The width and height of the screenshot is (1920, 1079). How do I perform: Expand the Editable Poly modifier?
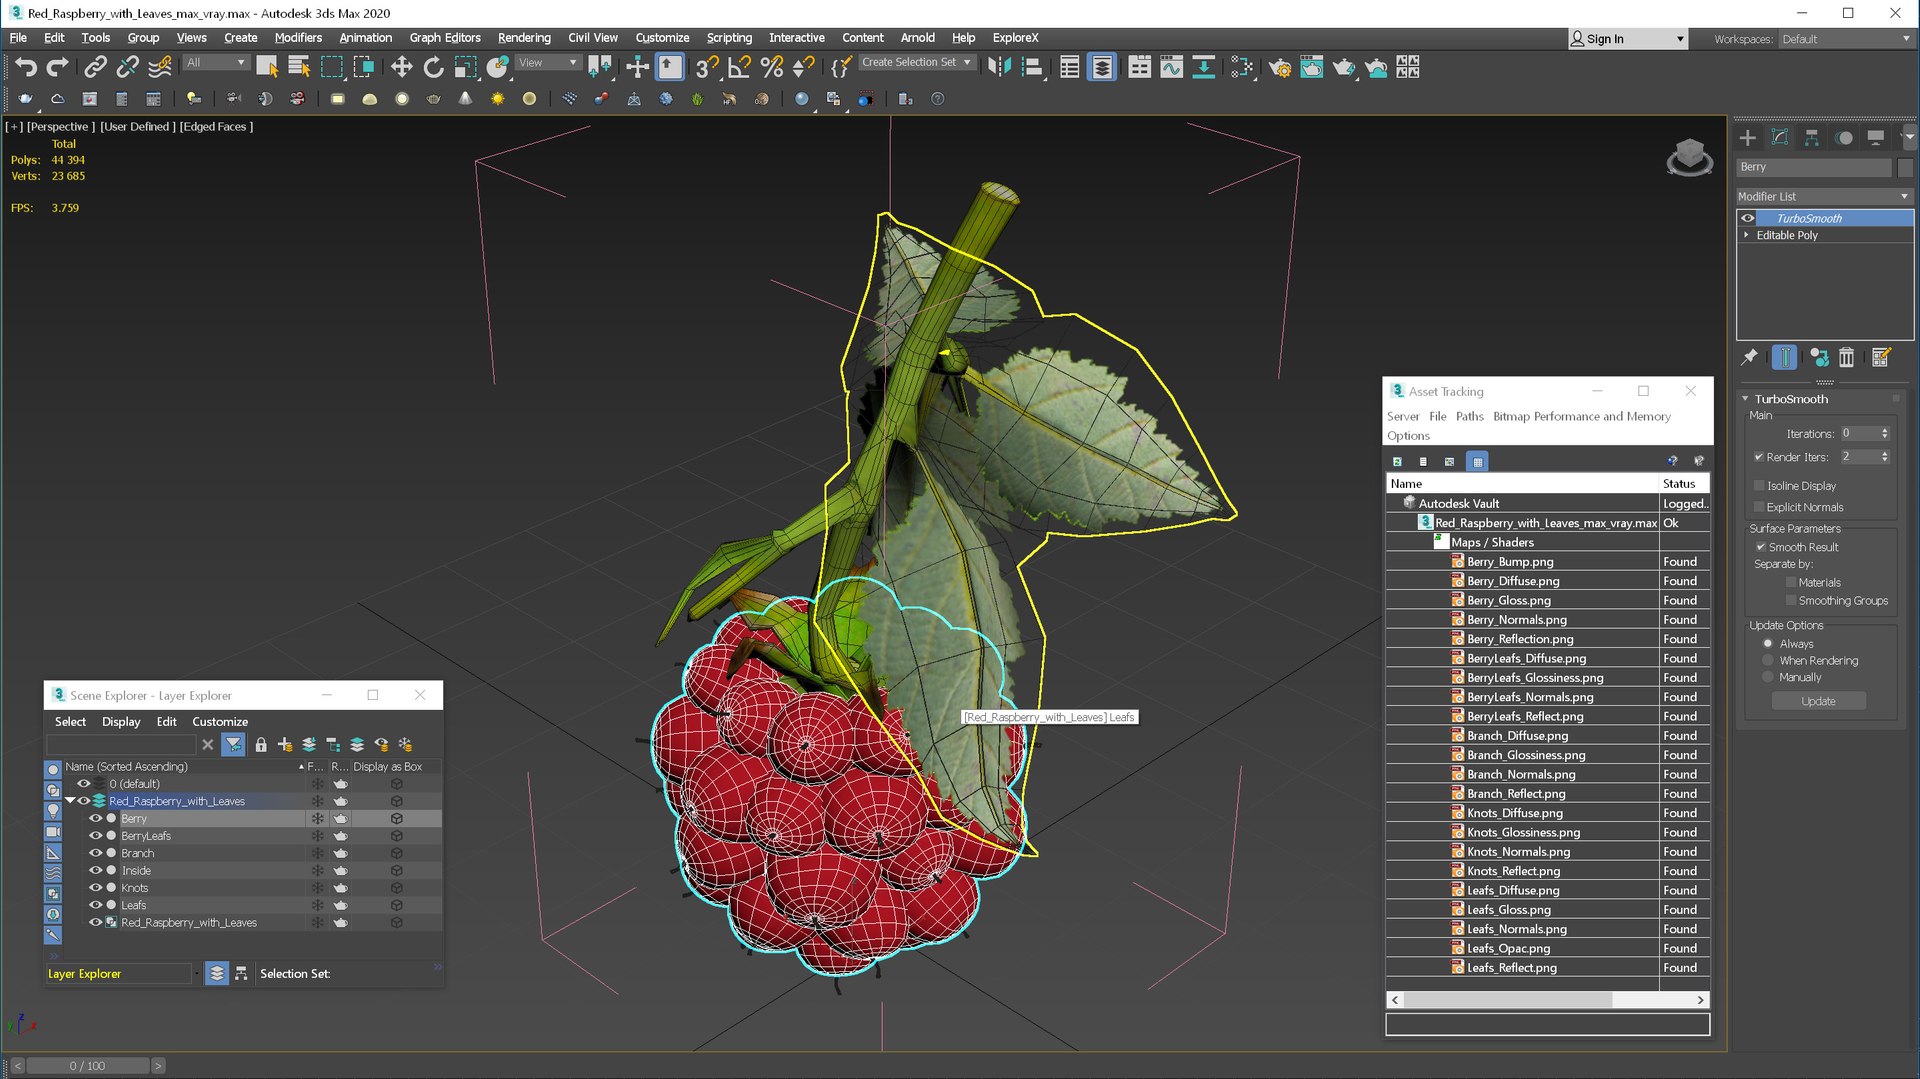coord(1746,235)
